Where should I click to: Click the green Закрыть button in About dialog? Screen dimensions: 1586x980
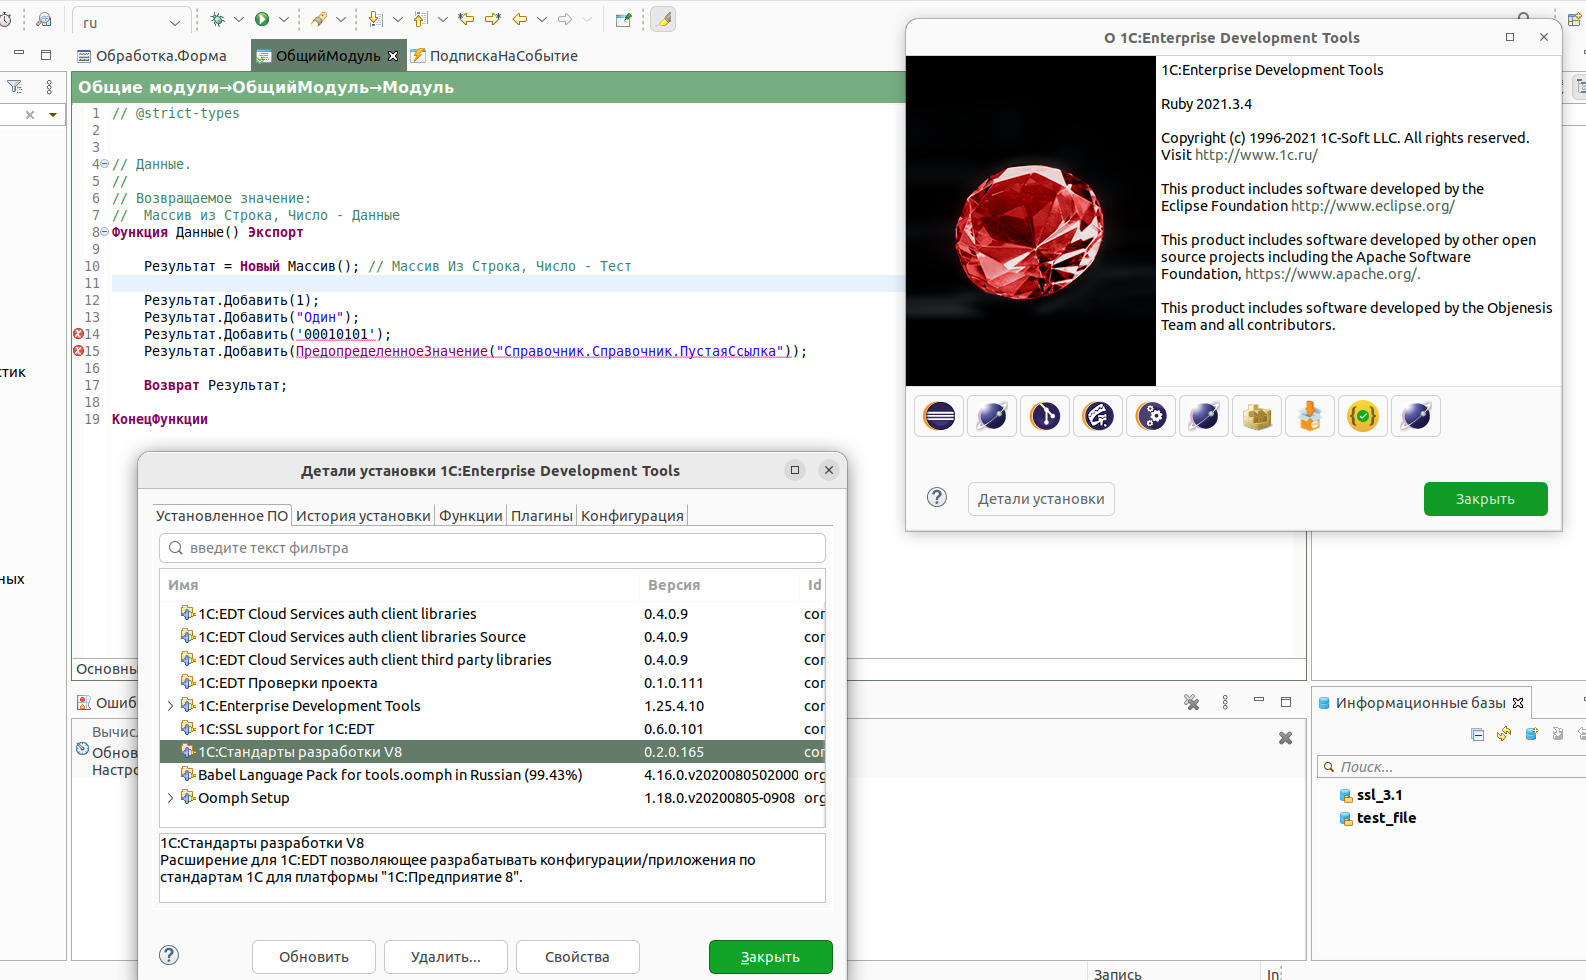click(1485, 499)
